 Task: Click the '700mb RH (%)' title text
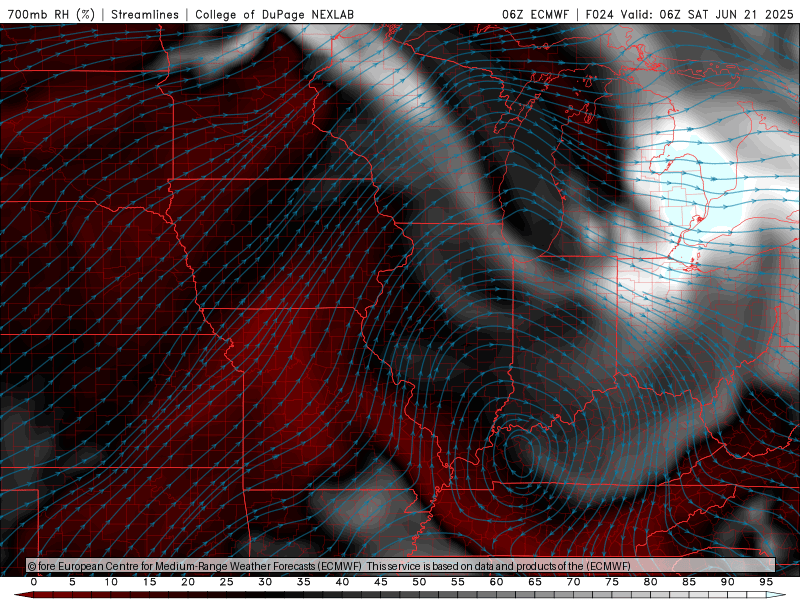click(51, 14)
